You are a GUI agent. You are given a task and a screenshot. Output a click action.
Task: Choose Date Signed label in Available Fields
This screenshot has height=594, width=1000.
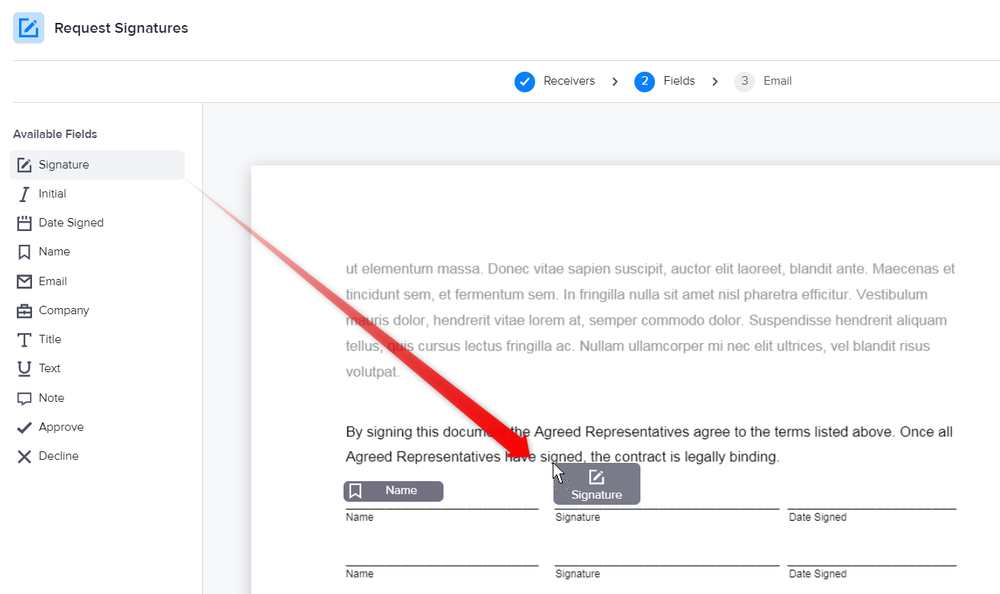tap(71, 223)
